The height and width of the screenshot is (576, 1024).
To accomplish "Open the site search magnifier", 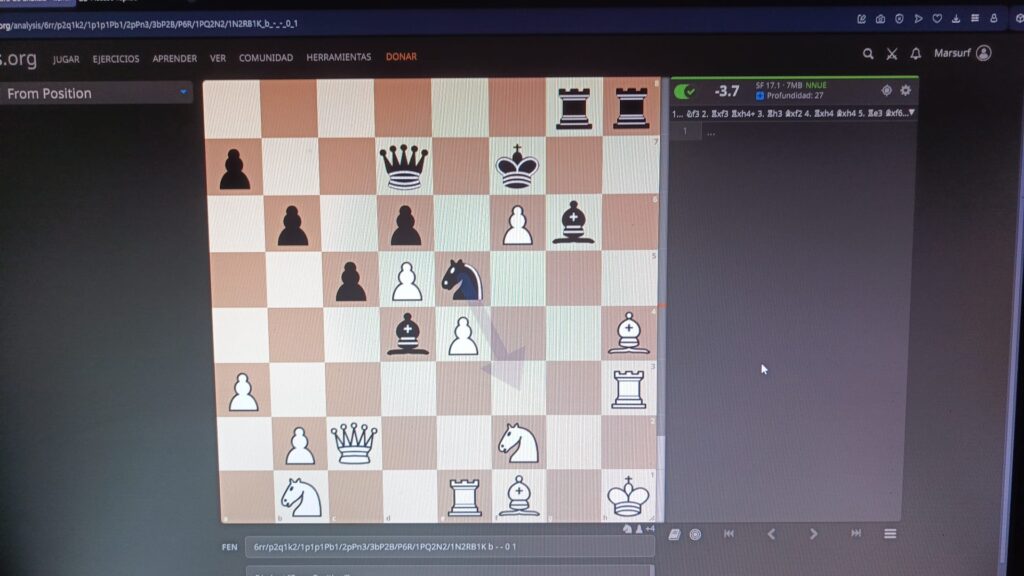I will 868,54.
